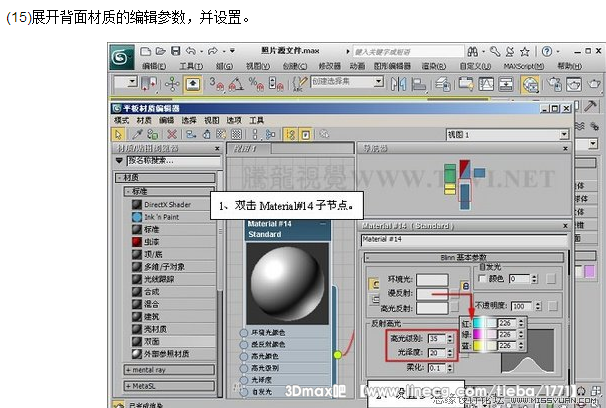Click the 高光反射 color swatch
The height and width of the screenshot is (408, 606).
click(432, 308)
